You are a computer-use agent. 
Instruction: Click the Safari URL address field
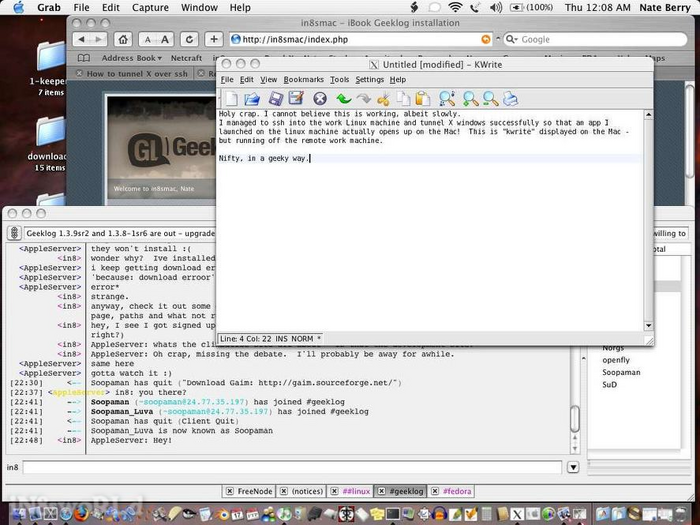361,39
